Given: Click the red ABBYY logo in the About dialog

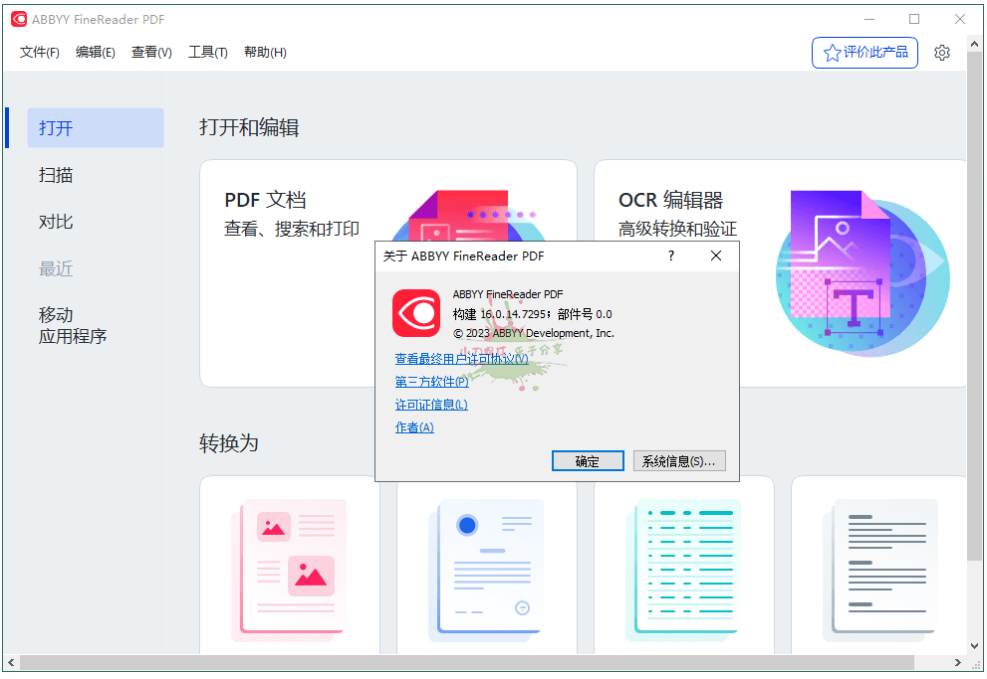Looking at the screenshot, I should point(416,314).
